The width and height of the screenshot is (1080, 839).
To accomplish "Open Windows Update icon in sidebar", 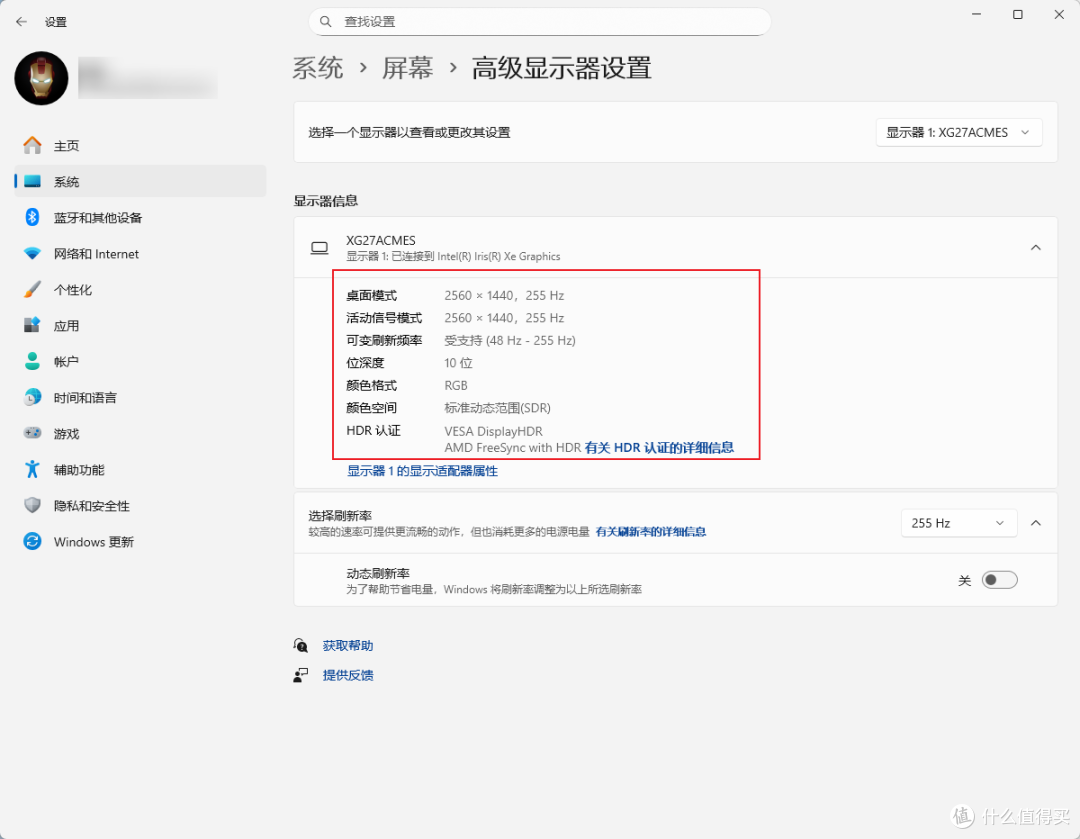I will tap(33, 542).
